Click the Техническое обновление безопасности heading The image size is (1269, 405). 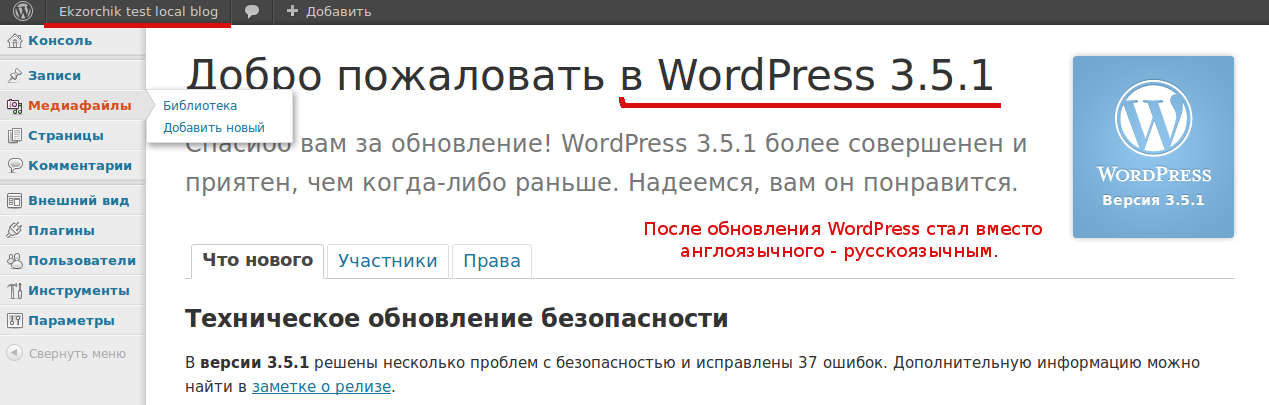(x=457, y=319)
